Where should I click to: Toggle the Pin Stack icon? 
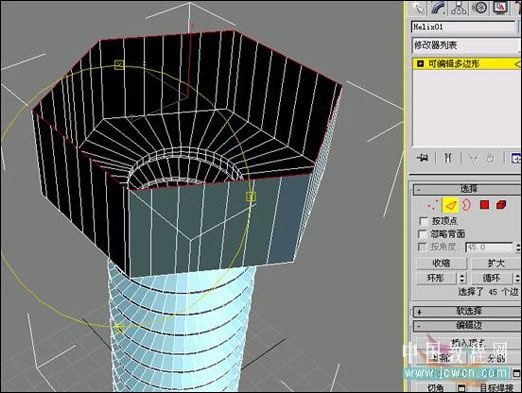pyautogui.click(x=422, y=158)
